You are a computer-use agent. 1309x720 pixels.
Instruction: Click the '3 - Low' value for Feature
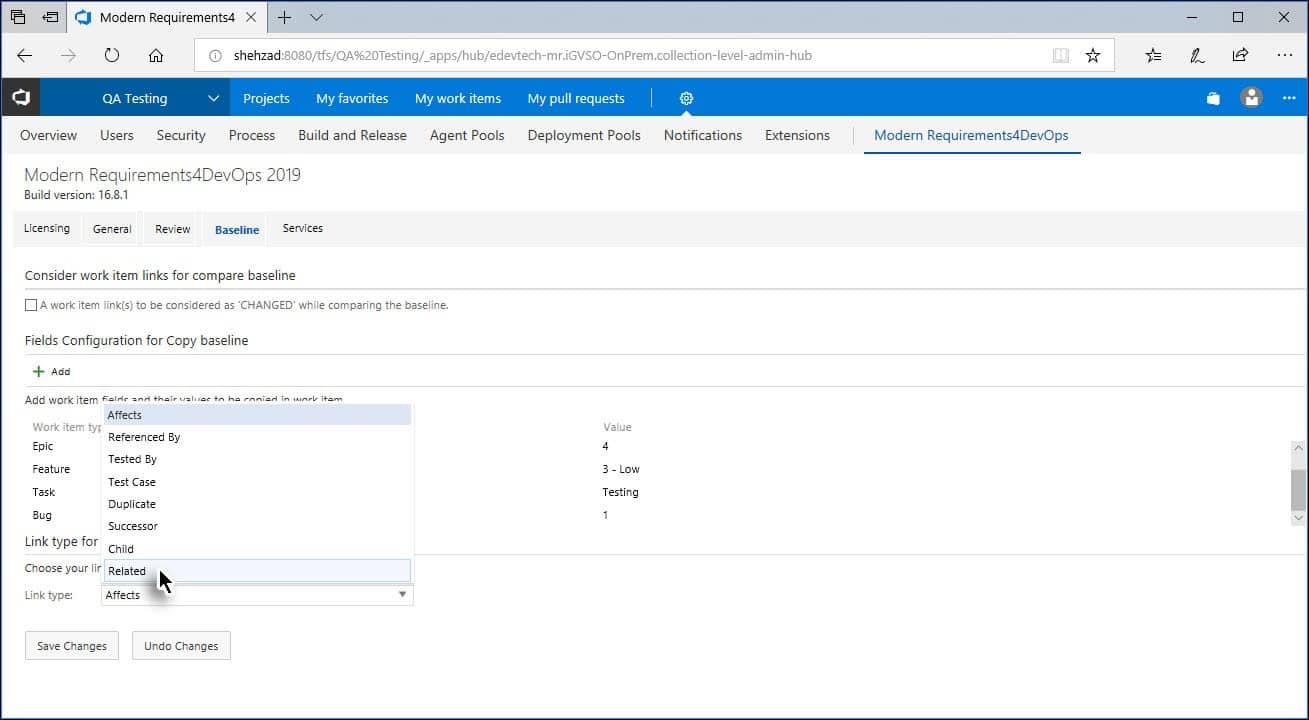coord(621,469)
